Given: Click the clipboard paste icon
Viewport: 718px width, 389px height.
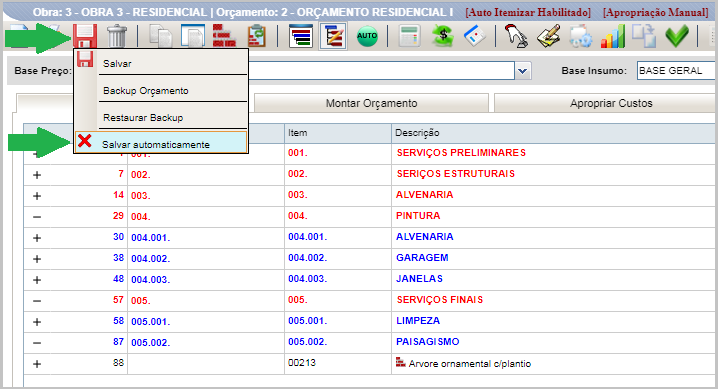Looking at the screenshot, I should tap(257, 37).
